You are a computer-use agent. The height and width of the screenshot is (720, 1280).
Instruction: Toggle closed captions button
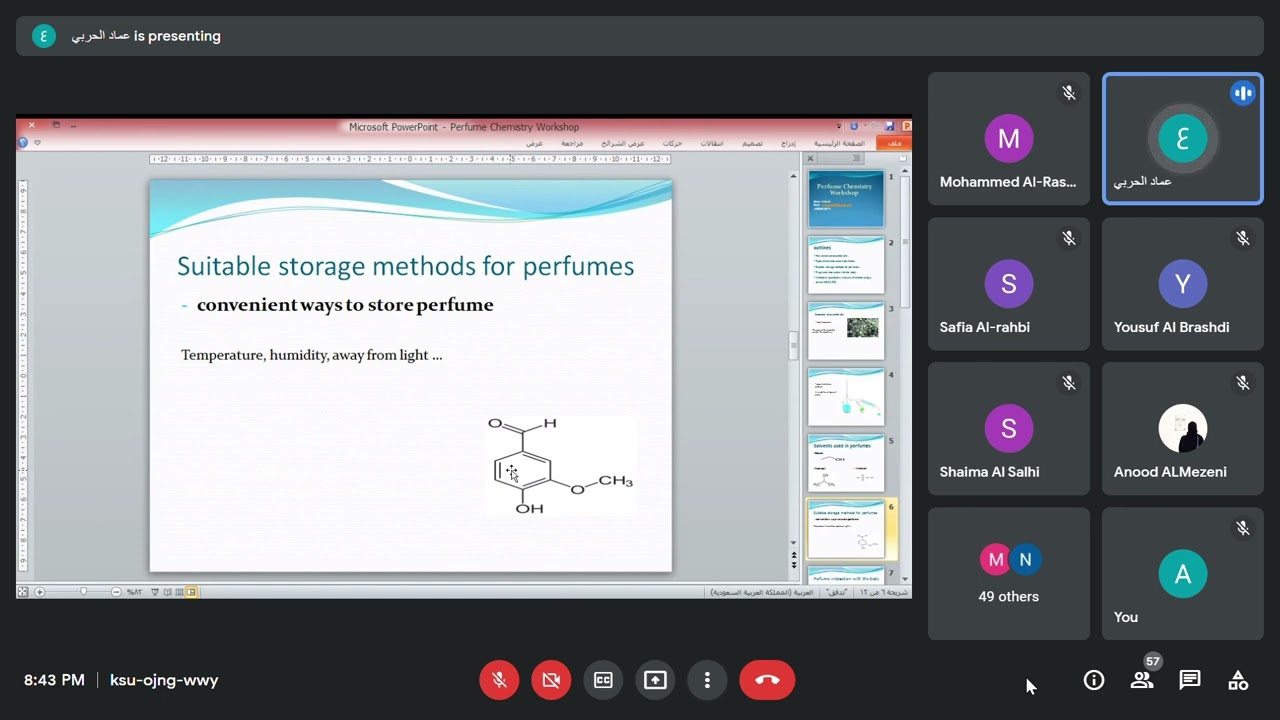[x=603, y=680]
